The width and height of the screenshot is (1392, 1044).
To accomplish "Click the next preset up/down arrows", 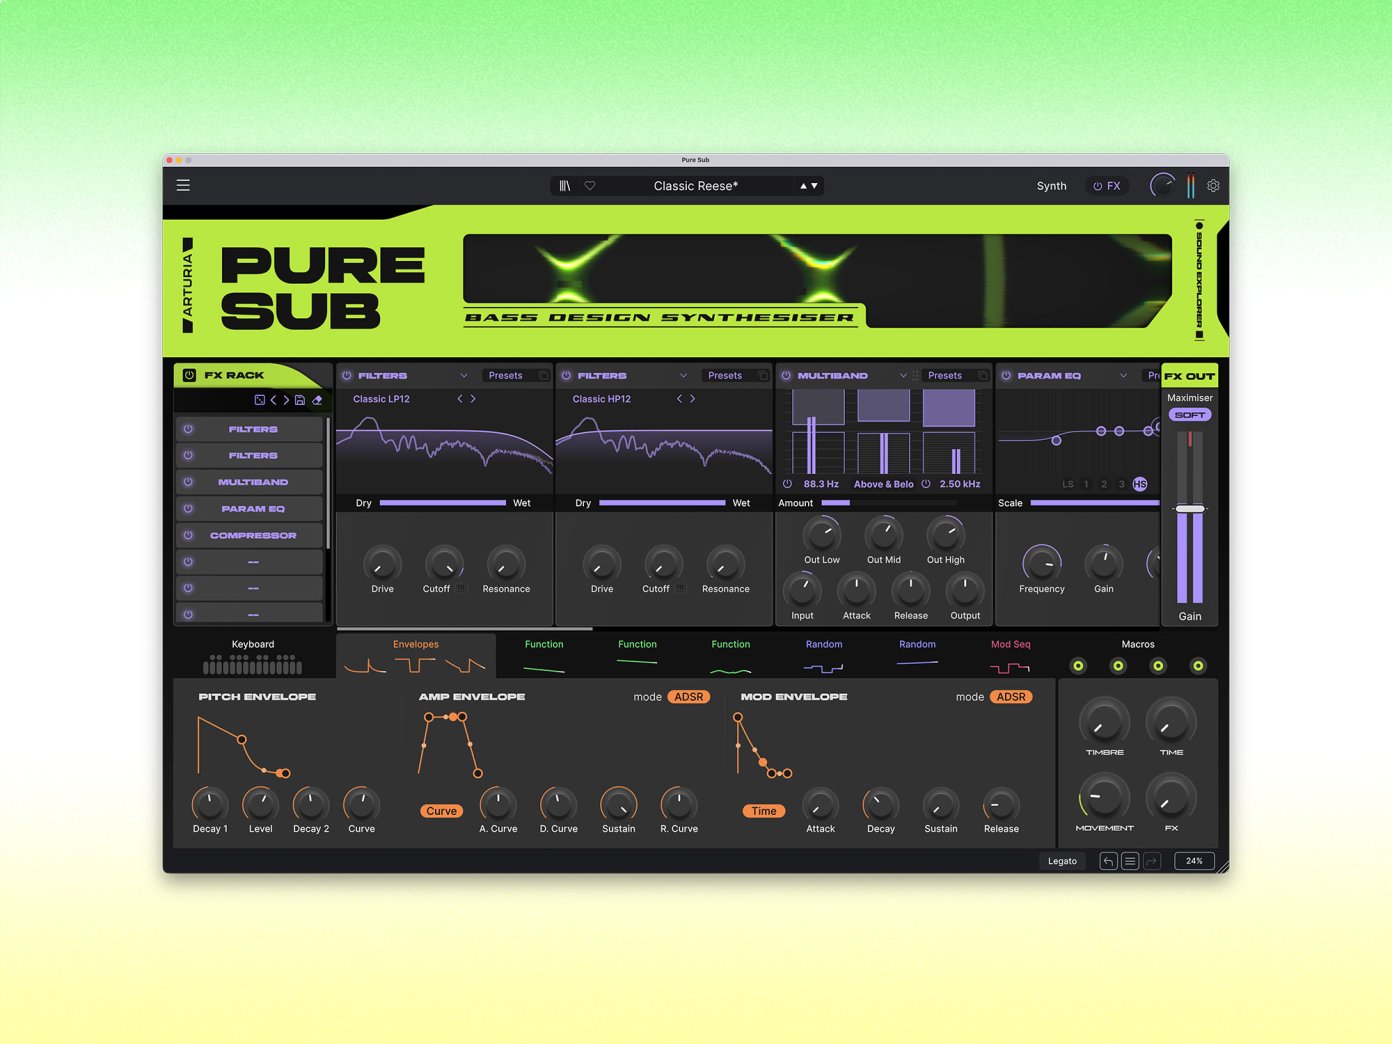I will [808, 186].
